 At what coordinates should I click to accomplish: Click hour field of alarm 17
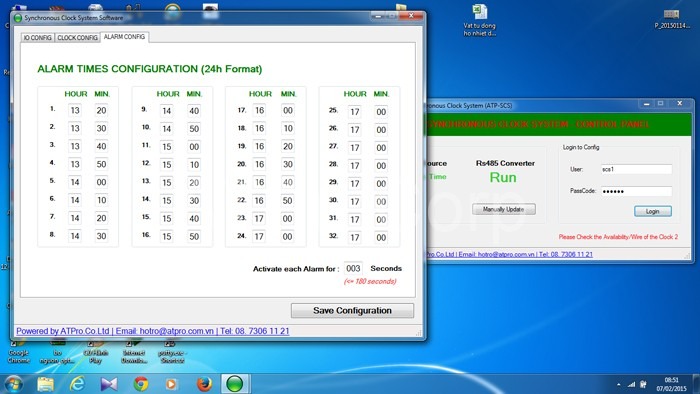point(259,111)
